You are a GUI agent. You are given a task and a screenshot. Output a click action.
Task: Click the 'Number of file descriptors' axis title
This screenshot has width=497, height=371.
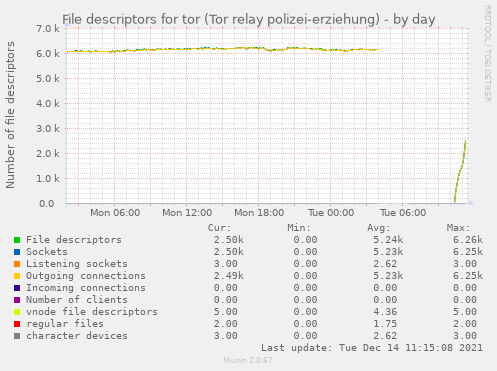[x=10, y=115]
